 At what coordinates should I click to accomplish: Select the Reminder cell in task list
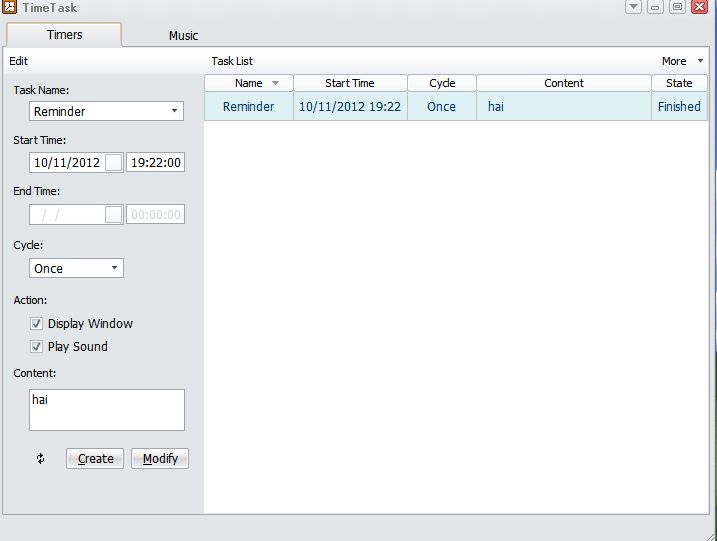tap(249, 107)
